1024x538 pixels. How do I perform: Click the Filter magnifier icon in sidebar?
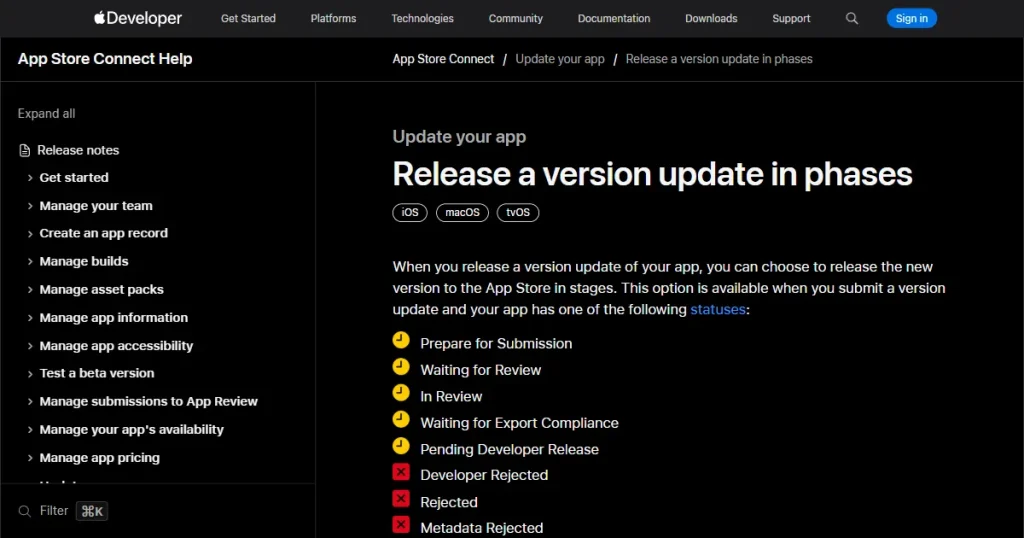25,511
